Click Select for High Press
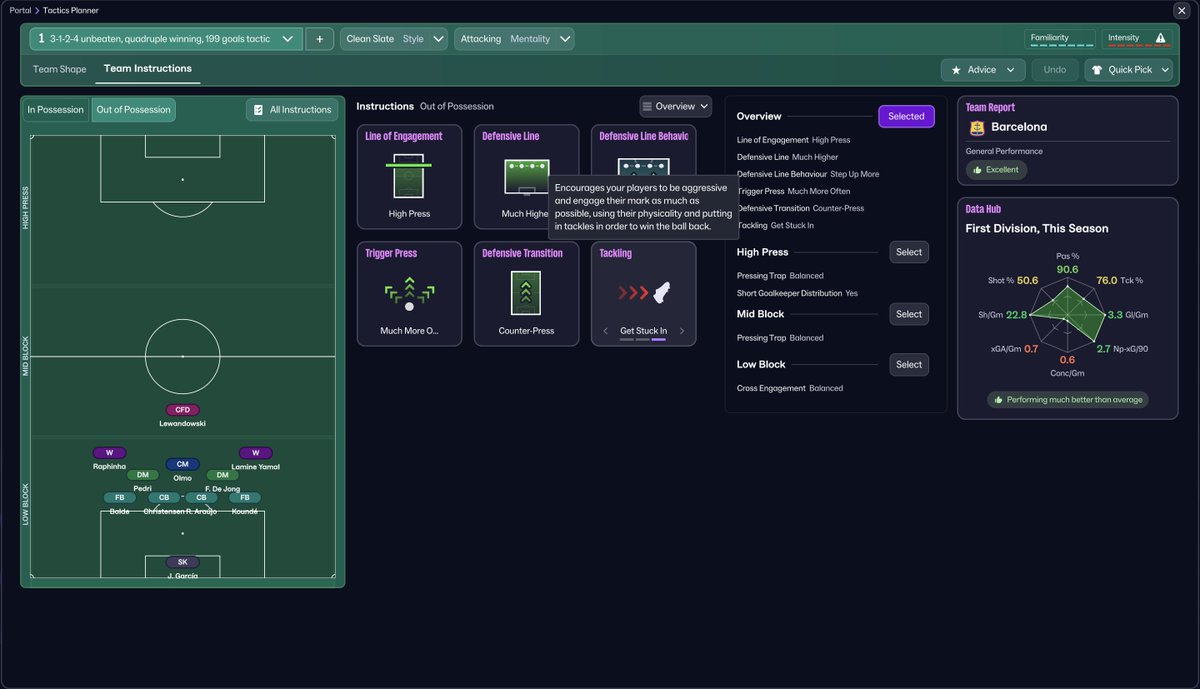 tap(909, 252)
